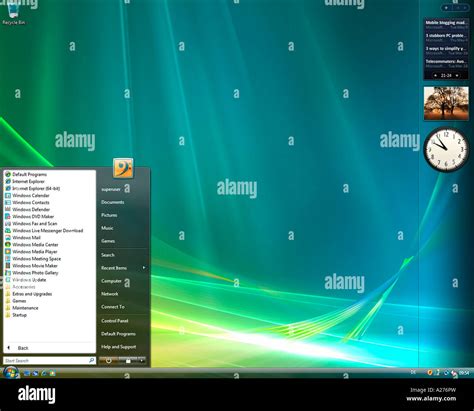This screenshot has width=474, height=411.
Task: Click the Windows Start orb
Action: pos(10,372)
